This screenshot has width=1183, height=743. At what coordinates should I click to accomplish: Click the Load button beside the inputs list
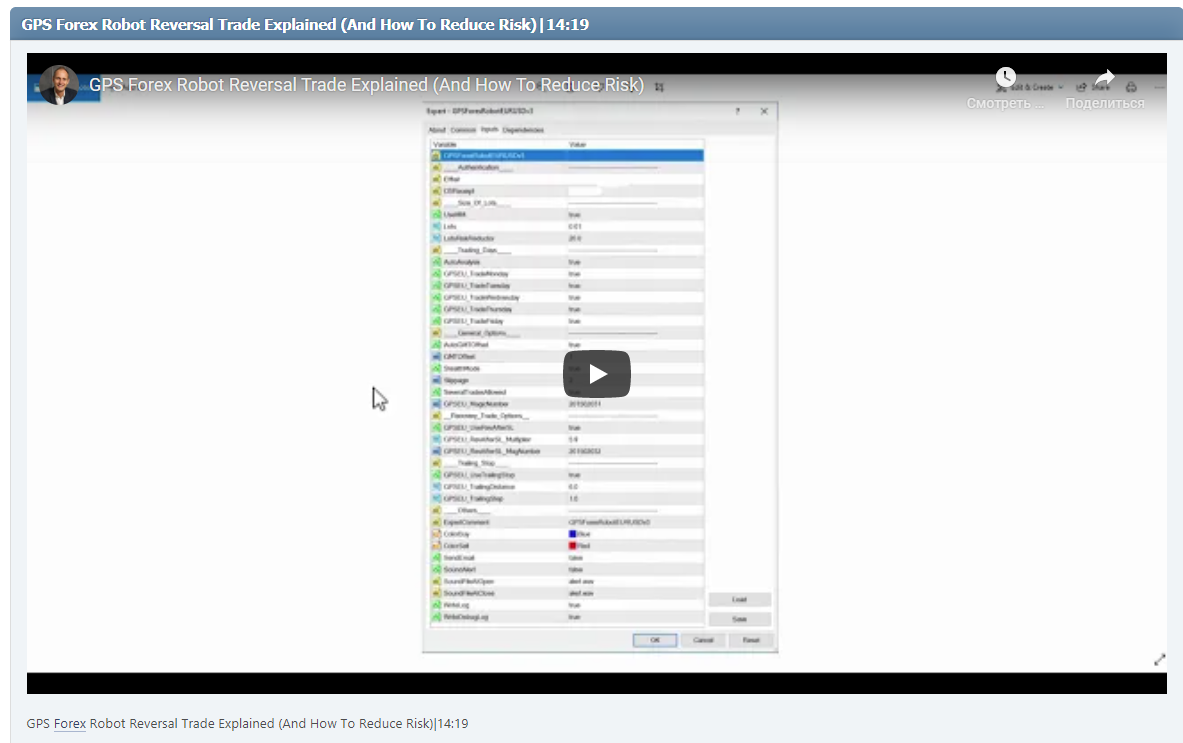739,600
